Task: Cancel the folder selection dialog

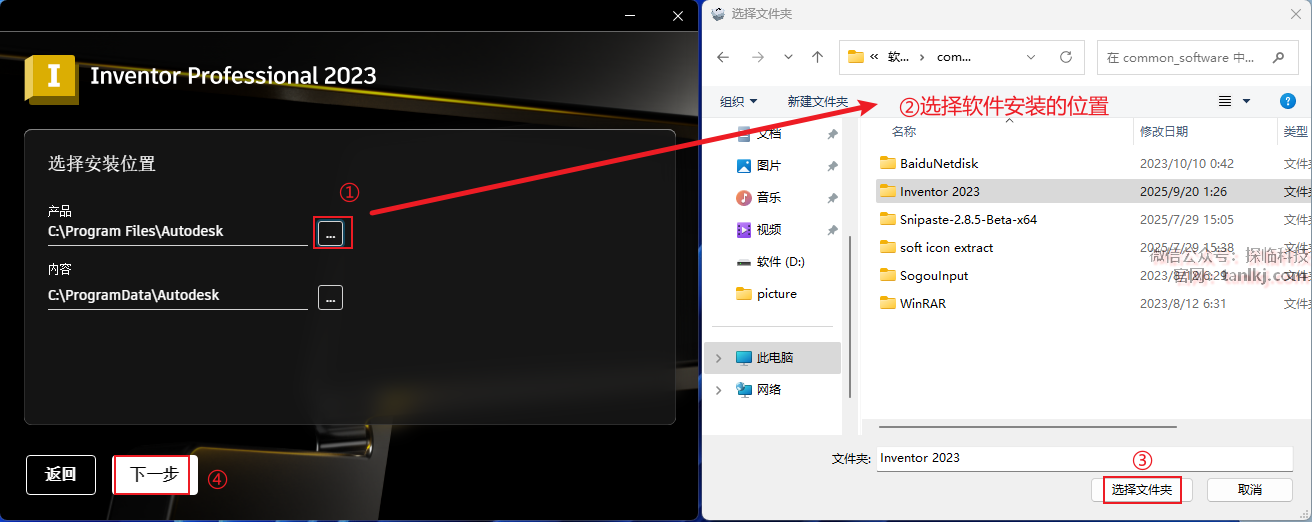Action: pos(1250,490)
